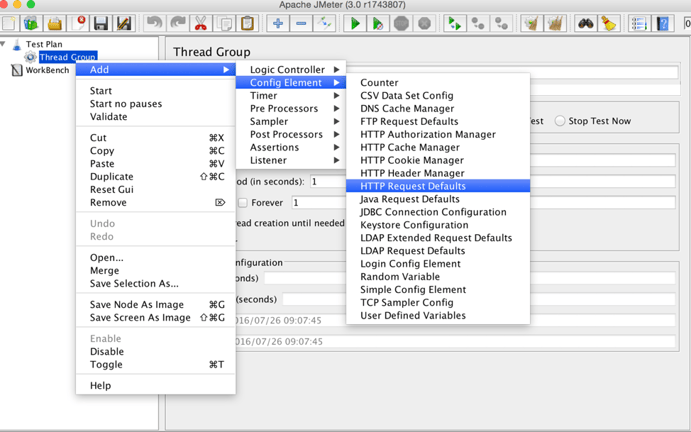The width and height of the screenshot is (691, 432).
Task: Click the Open file toolbar icon
Action: (55, 23)
